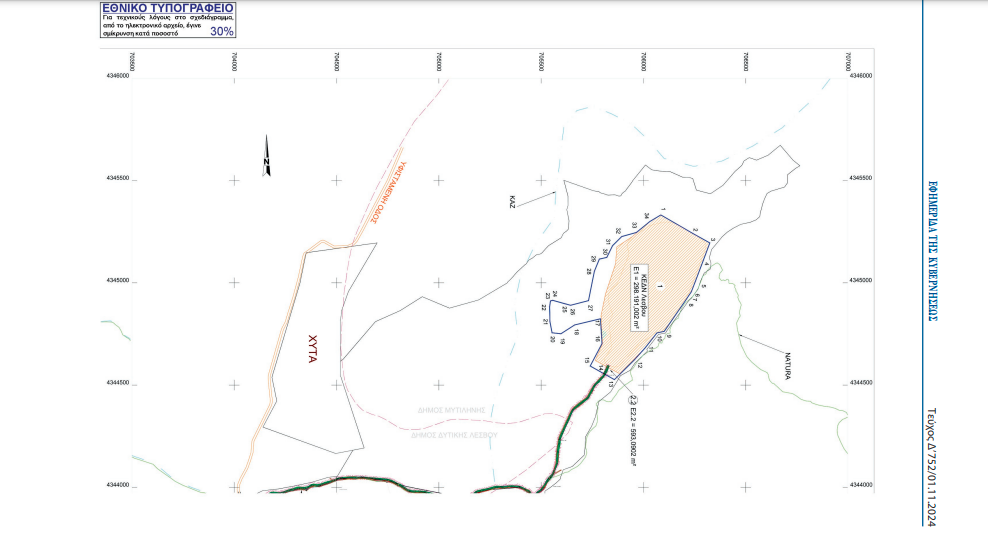
Task: Click the circled number 1 parcel marker
Action: [x=661, y=285]
